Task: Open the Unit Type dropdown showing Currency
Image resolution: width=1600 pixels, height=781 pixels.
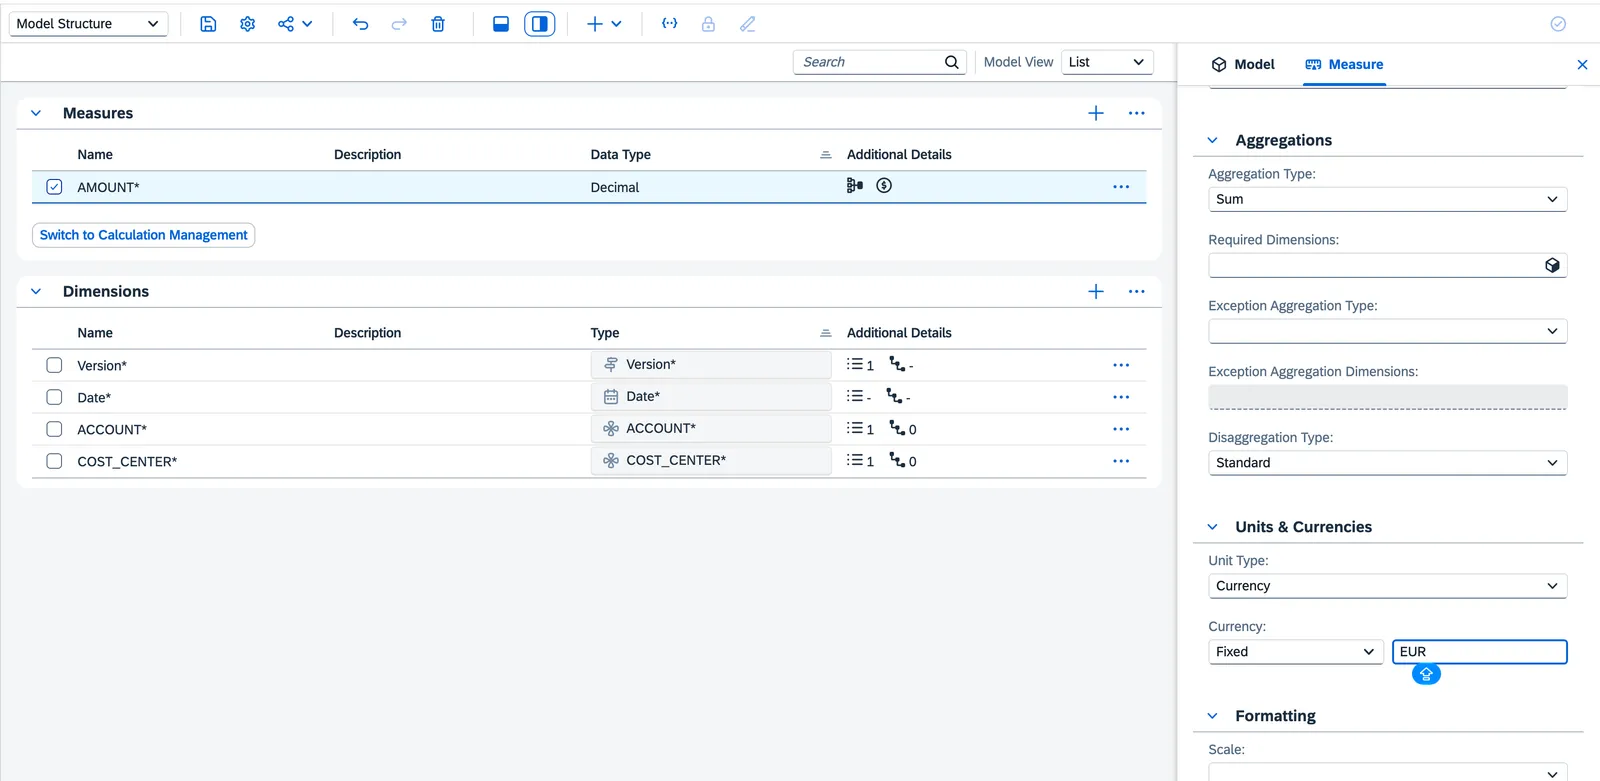Action: (1387, 586)
